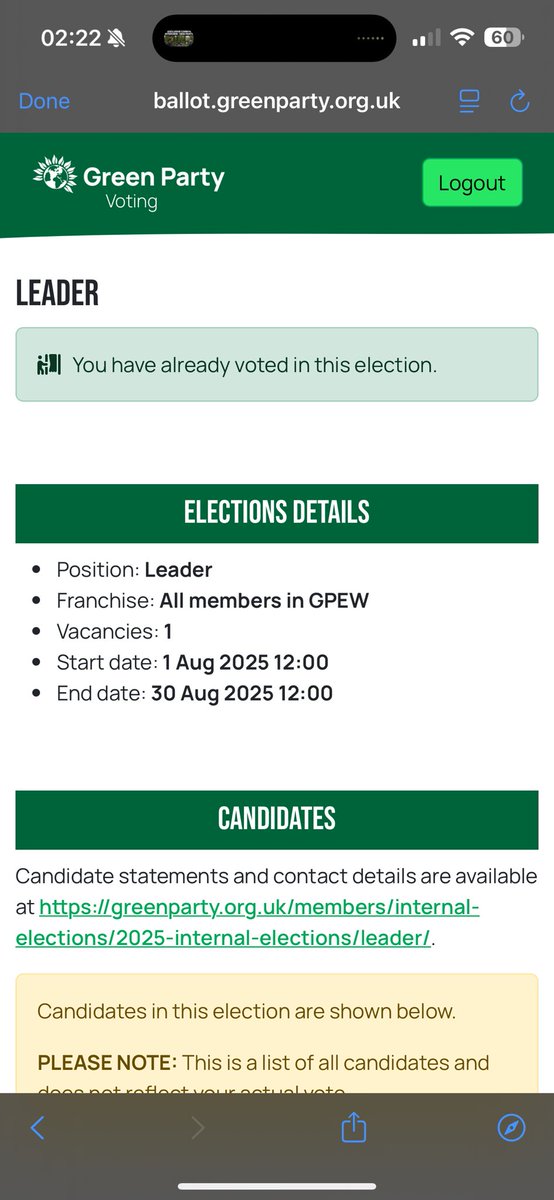Tap the forward navigation chevron

click(x=197, y=1128)
